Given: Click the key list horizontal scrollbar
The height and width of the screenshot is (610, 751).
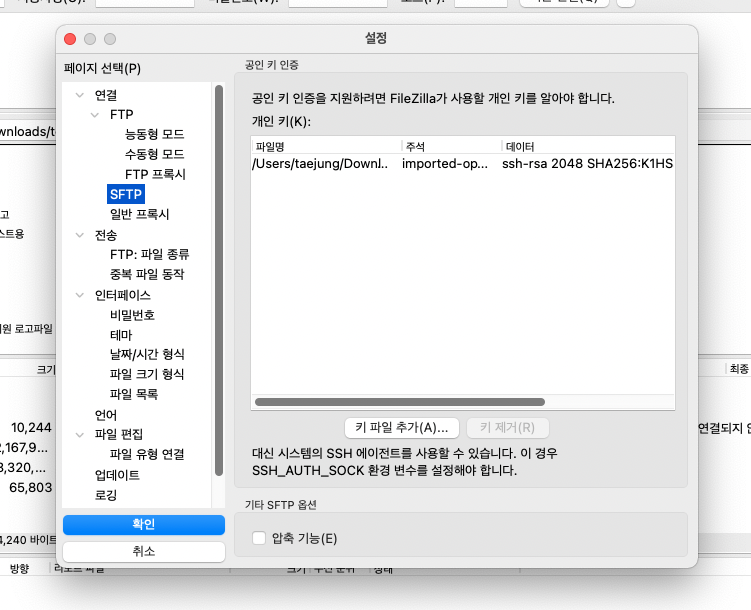Looking at the screenshot, I should pyautogui.click(x=400, y=402).
